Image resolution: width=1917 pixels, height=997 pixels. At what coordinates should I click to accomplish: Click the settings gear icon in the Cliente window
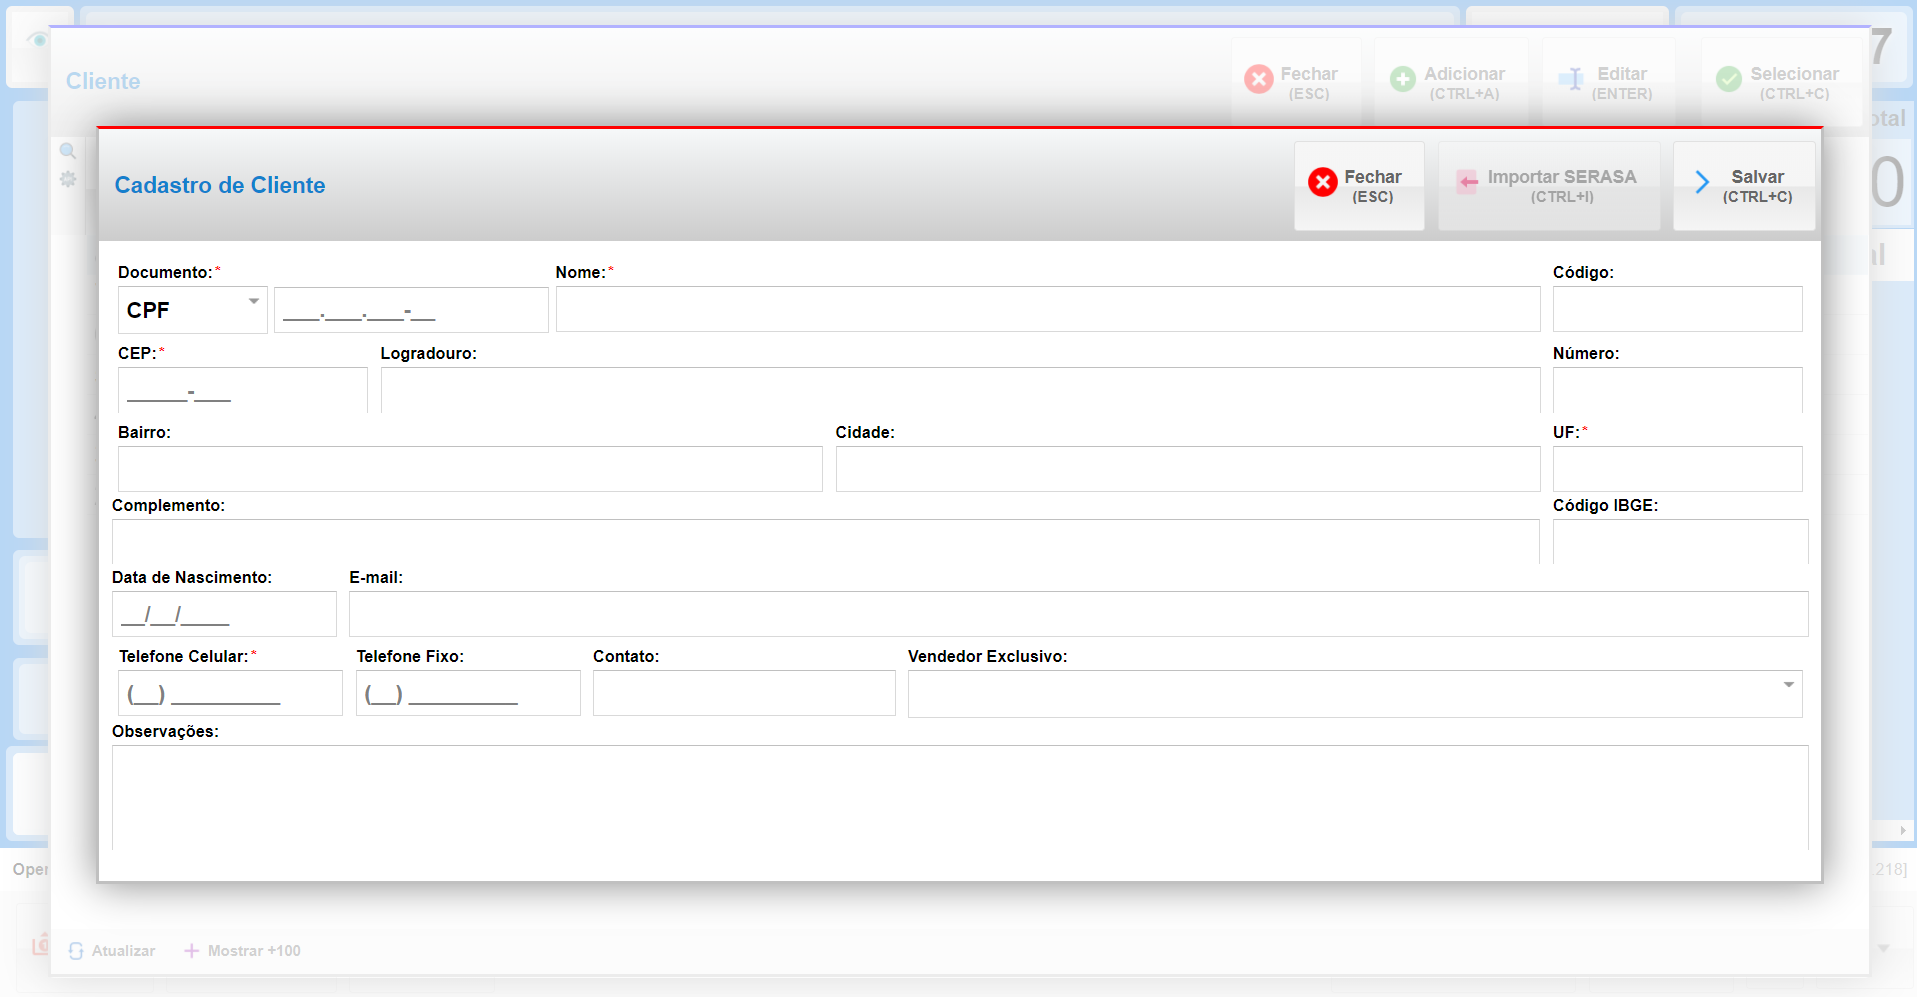68,179
